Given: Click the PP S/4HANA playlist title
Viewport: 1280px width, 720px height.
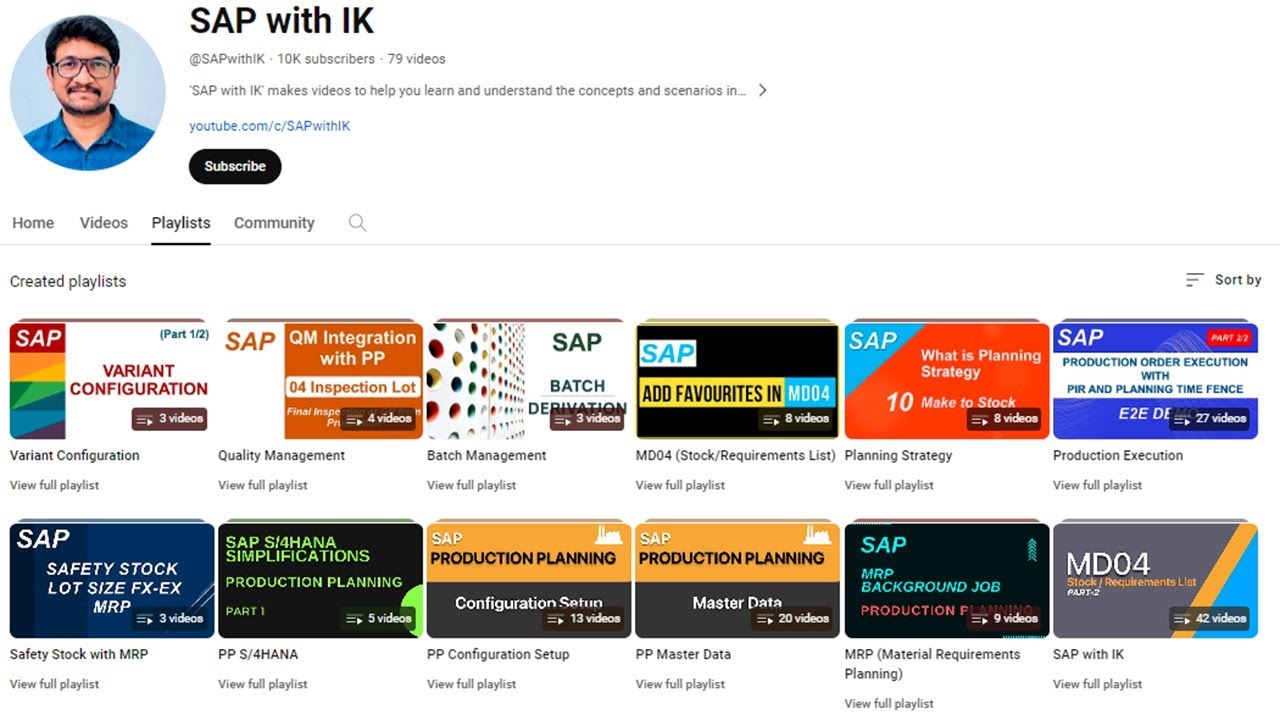Looking at the screenshot, I should click(258, 654).
